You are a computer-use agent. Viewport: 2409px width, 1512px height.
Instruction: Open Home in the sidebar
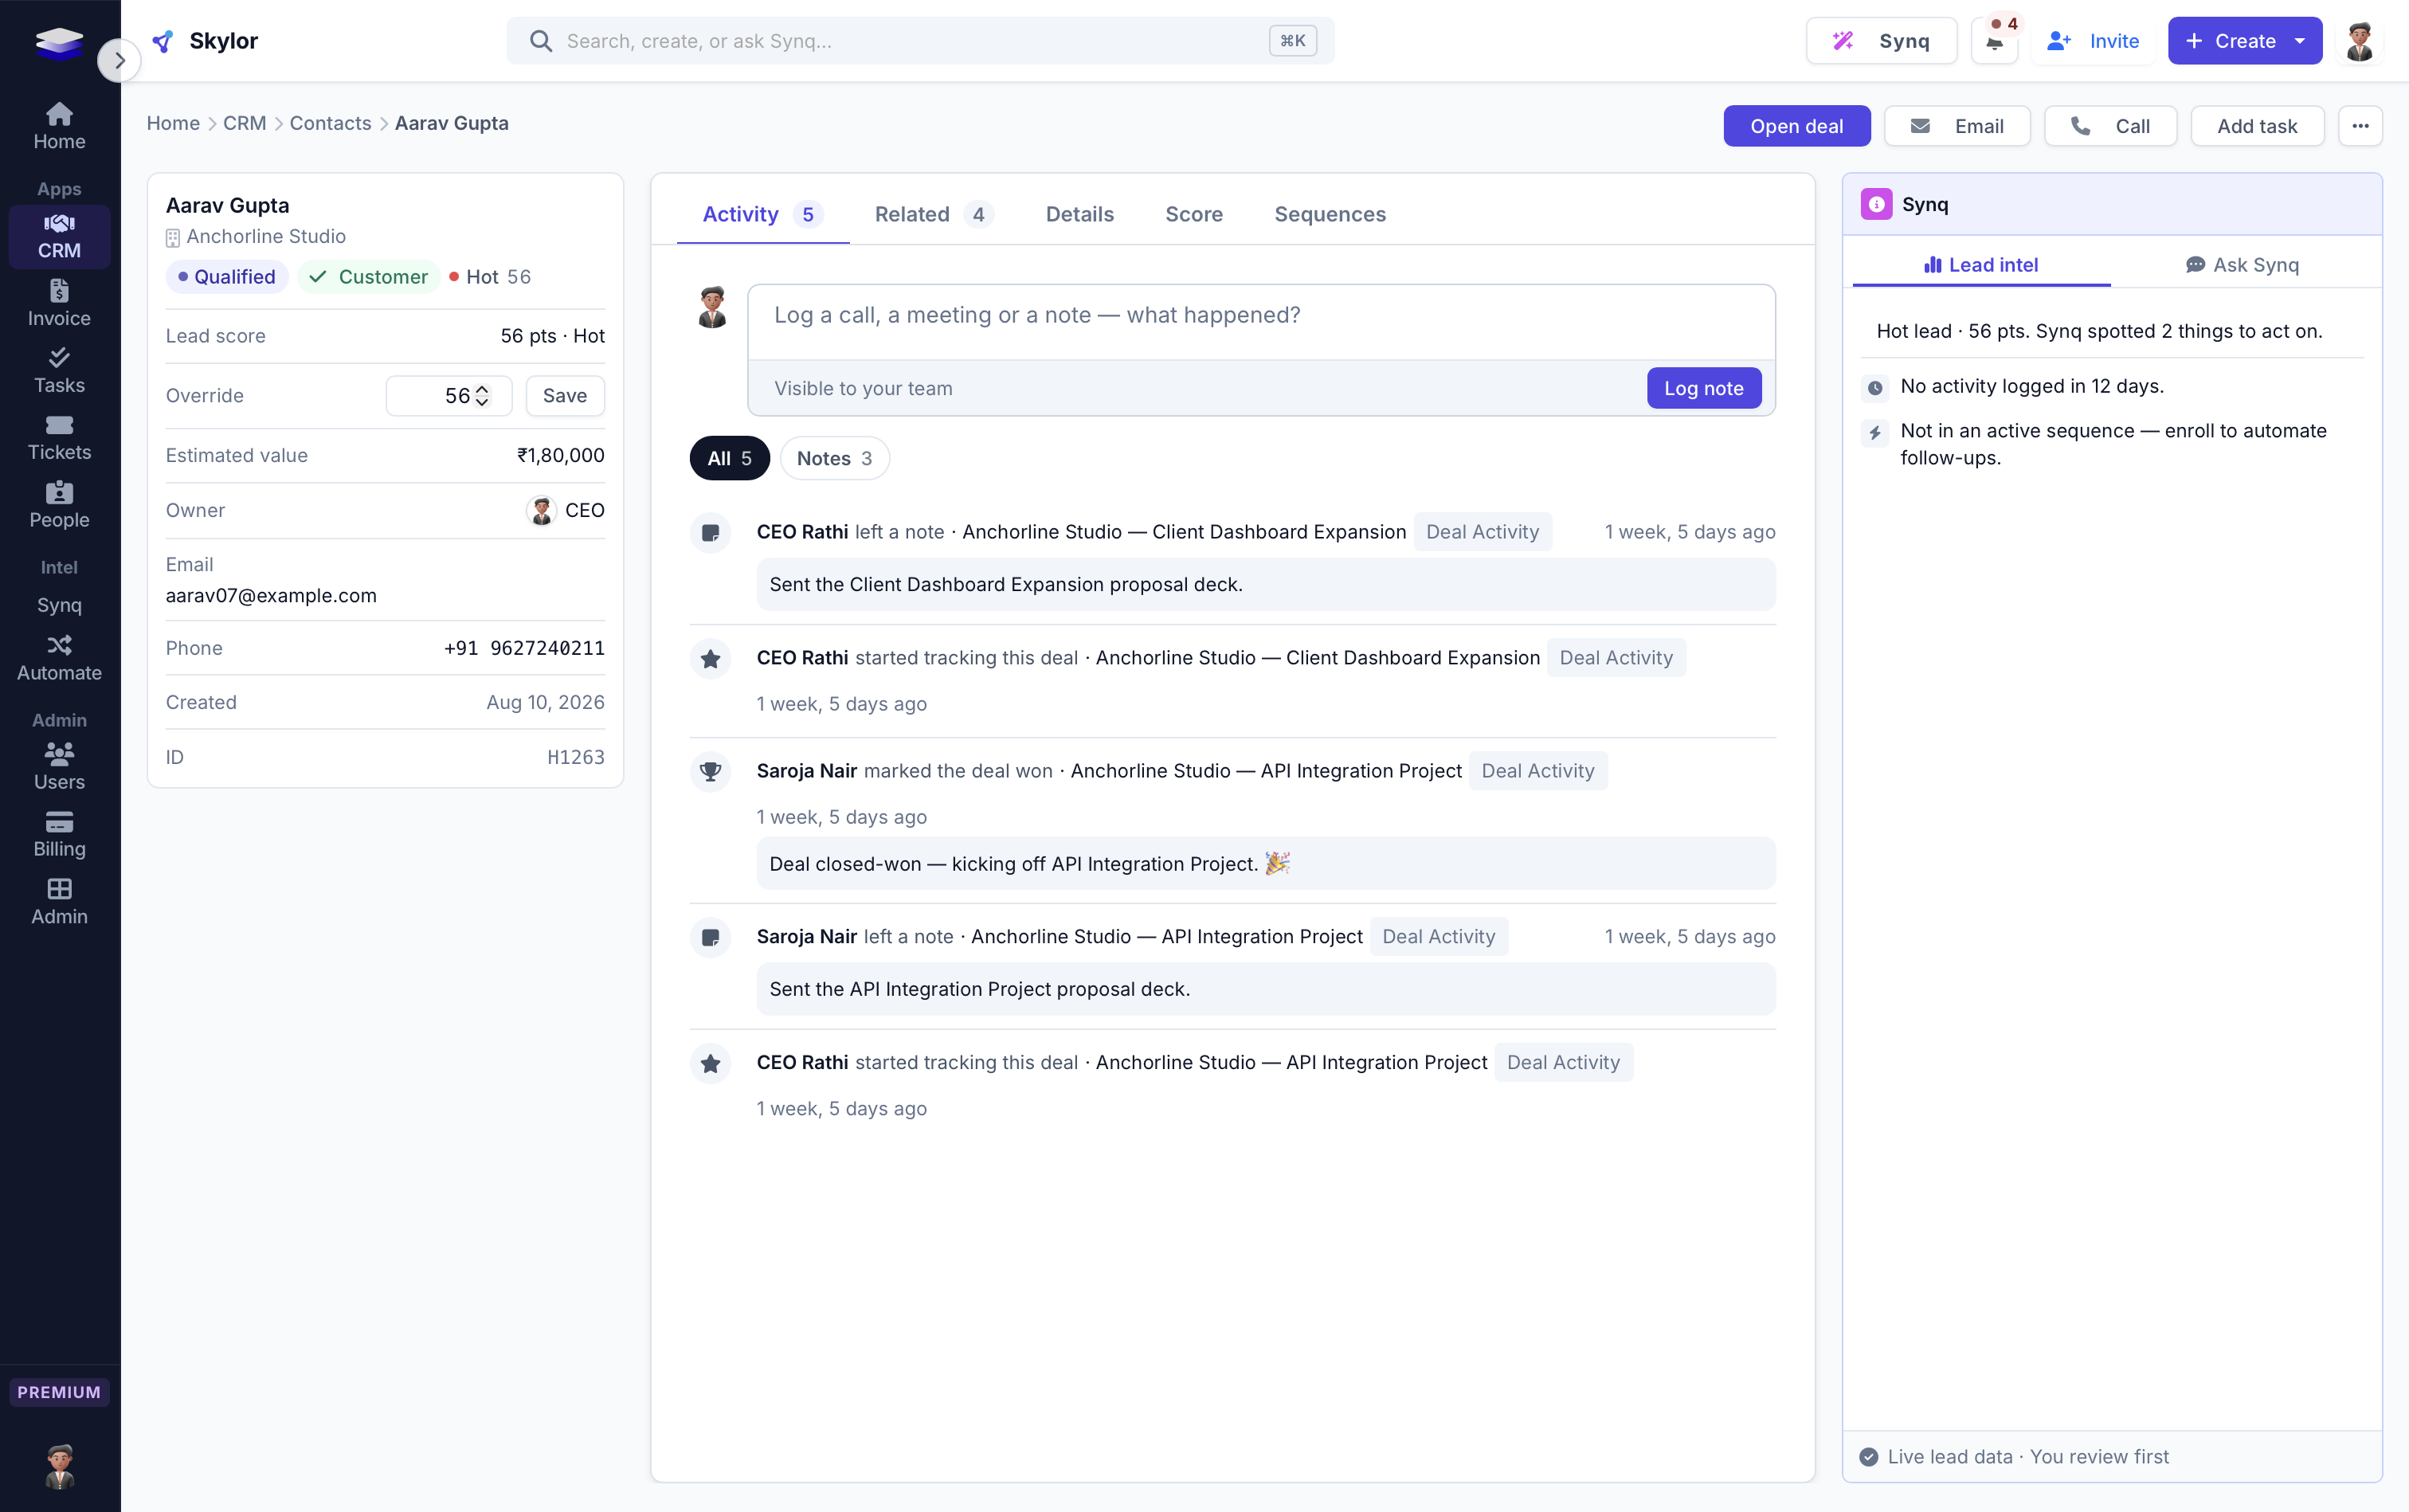tap(59, 126)
